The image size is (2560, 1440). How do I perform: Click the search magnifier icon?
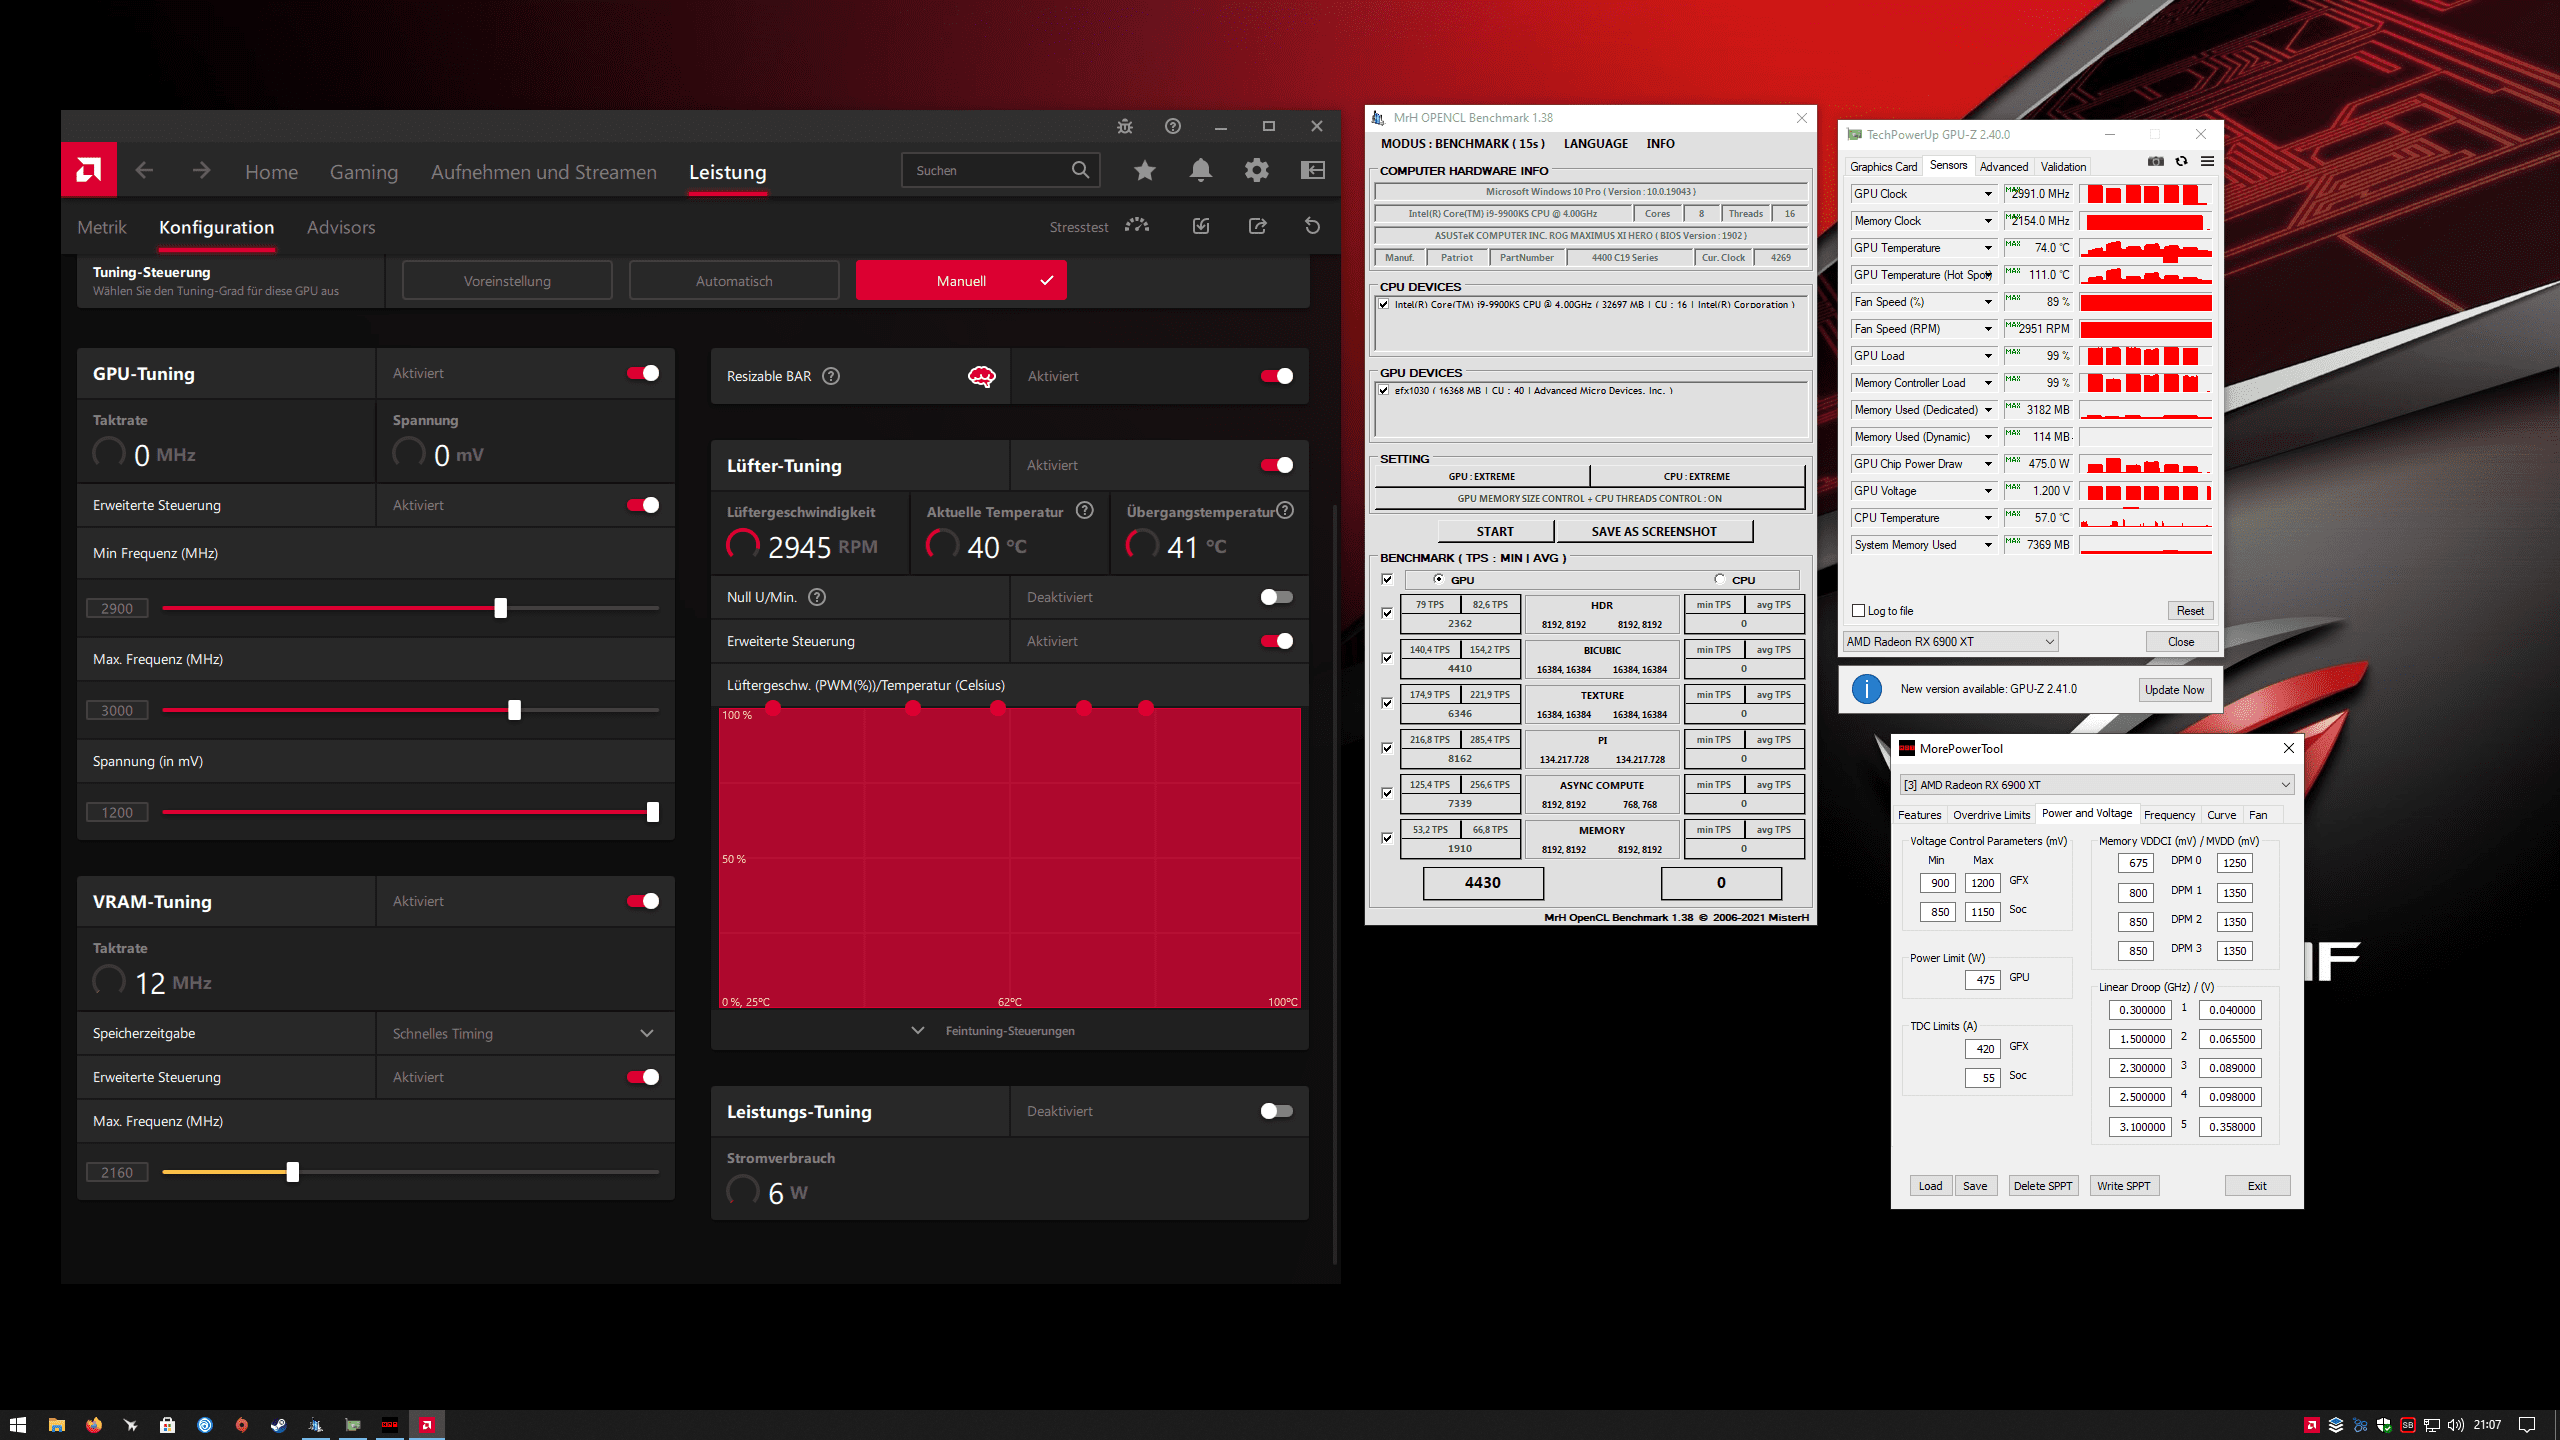[1080, 170]
